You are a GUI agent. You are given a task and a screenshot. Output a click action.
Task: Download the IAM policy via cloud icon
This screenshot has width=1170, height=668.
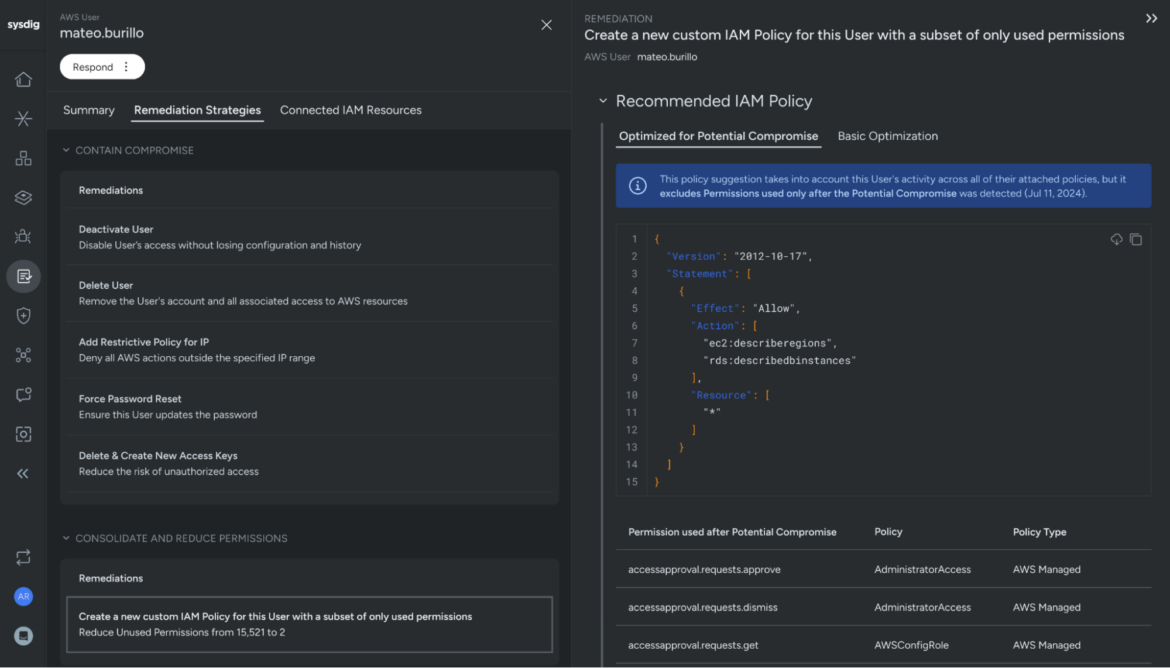pos(1118,239)
